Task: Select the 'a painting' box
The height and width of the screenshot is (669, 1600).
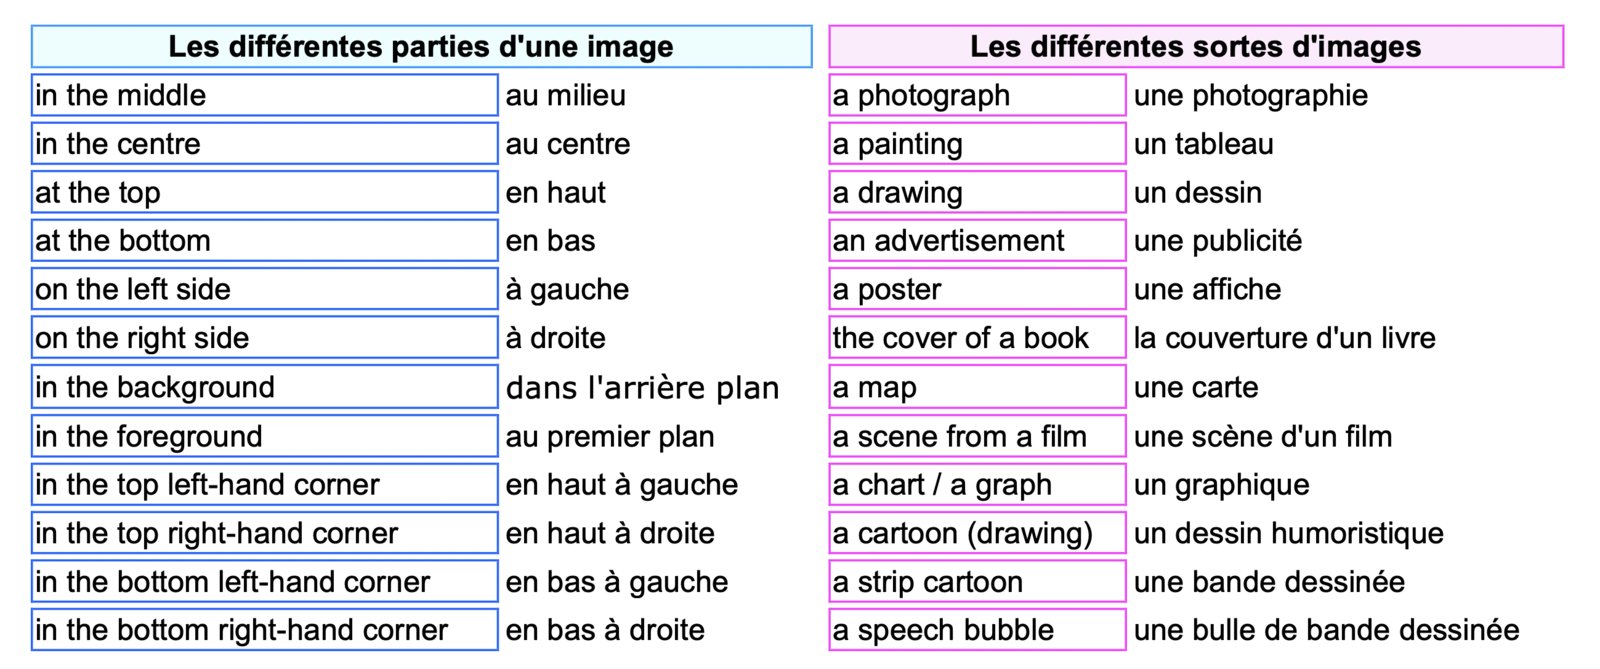Action: click(x=978, y=143)
